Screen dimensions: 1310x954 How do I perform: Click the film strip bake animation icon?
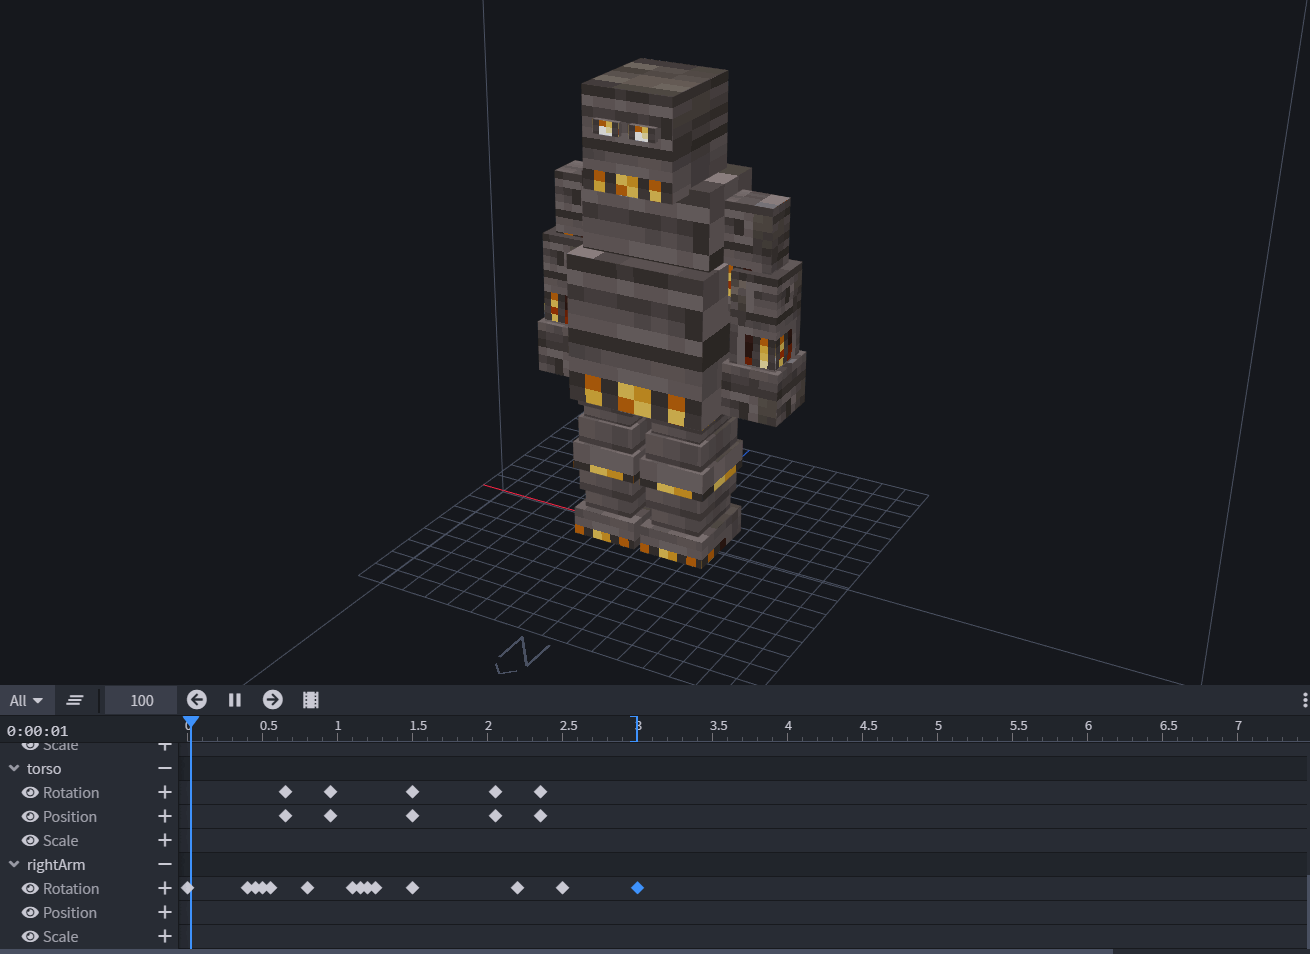pos(311,700)
